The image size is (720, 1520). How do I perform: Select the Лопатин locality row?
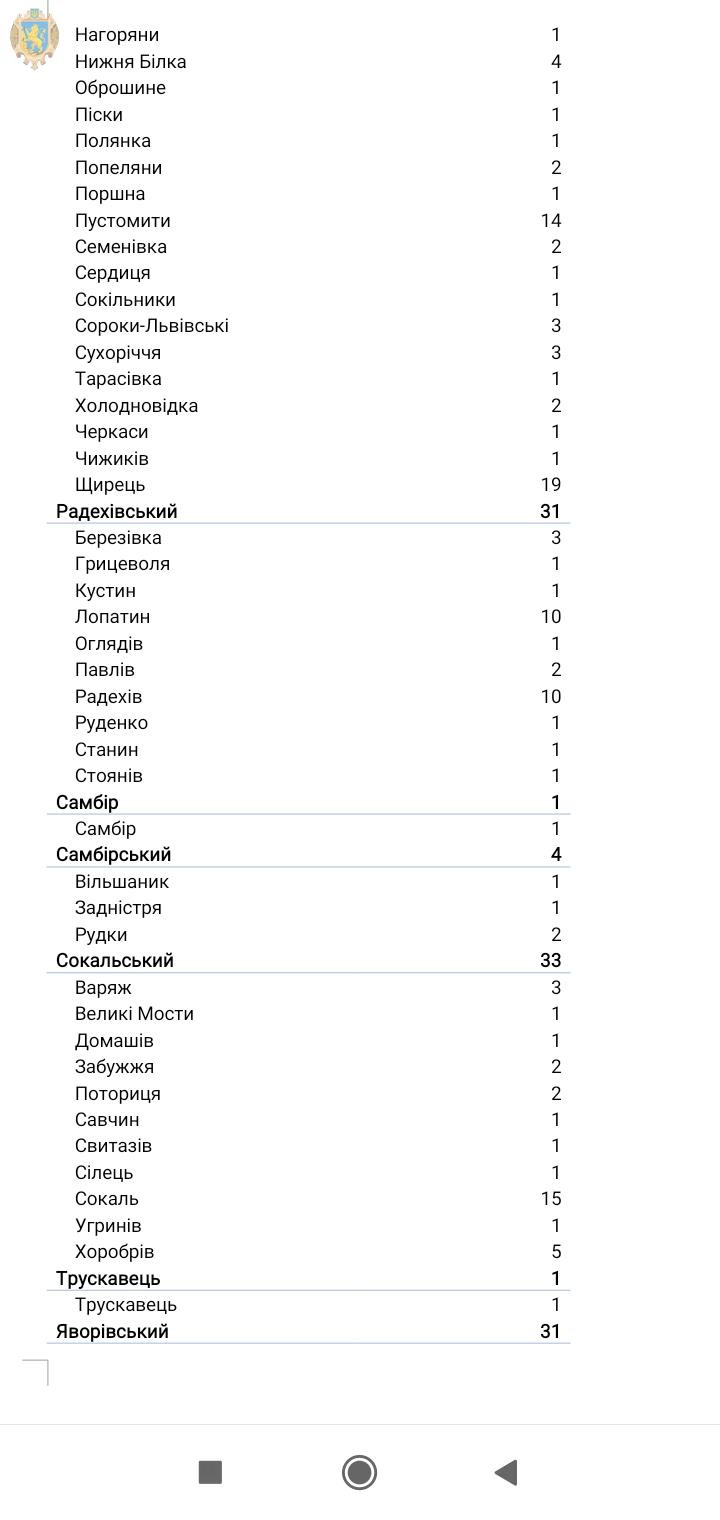click(113, 617)
